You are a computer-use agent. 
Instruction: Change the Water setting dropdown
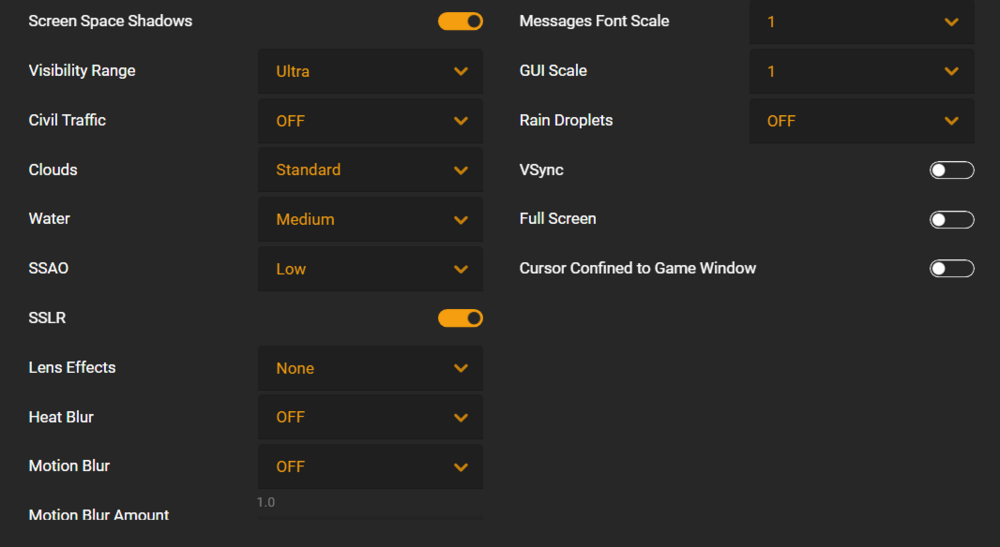pyautogui.click(x=370, y=219)
